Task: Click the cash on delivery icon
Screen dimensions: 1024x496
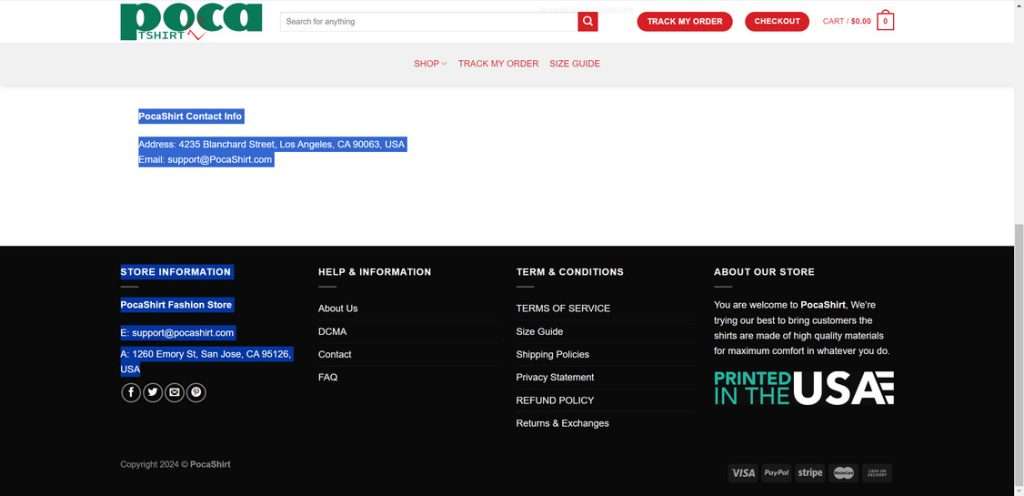Action: [x=876, y=473]
